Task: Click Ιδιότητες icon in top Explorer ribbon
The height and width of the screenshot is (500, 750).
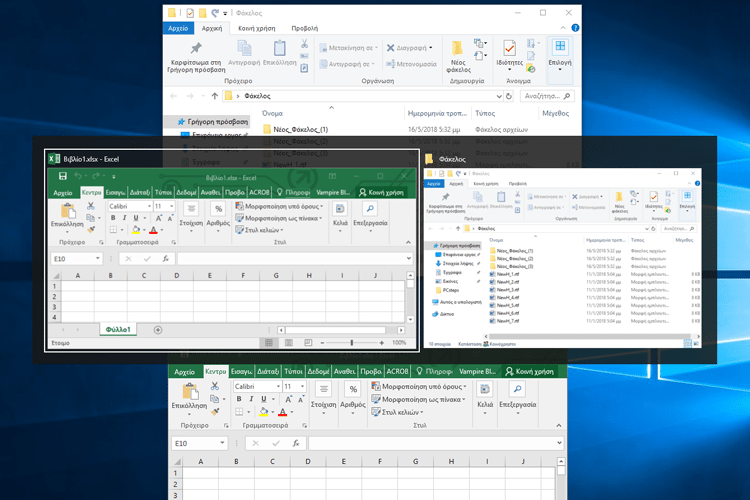Action: tap(510, 50)
